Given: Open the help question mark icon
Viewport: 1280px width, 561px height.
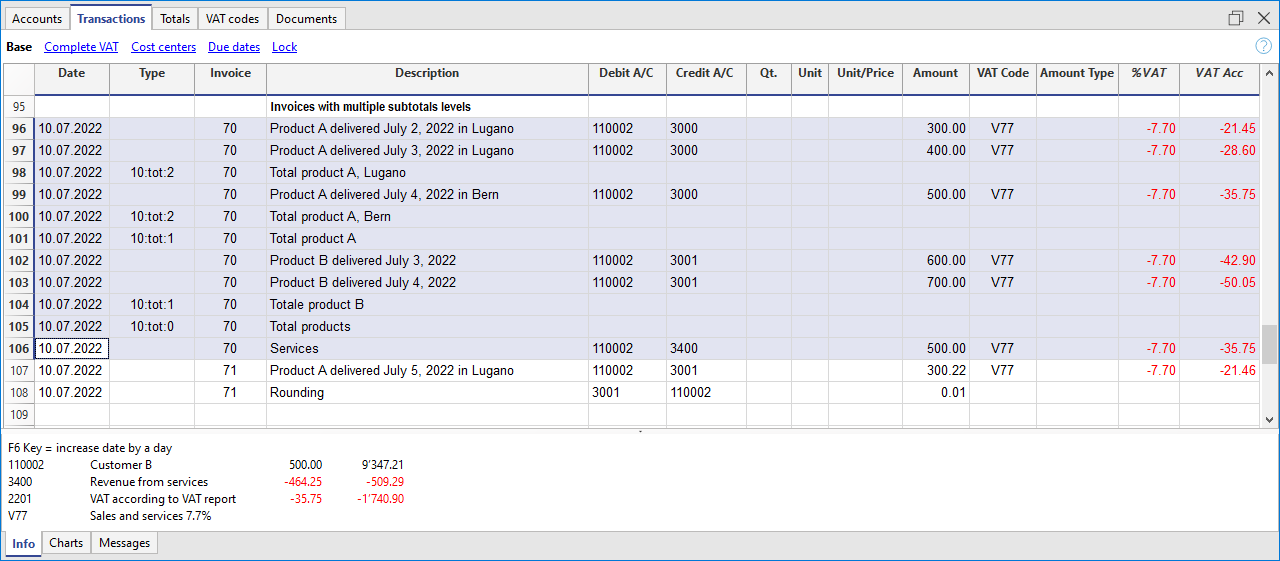Looking at the screenshot, I should [x=1263, y=46].
